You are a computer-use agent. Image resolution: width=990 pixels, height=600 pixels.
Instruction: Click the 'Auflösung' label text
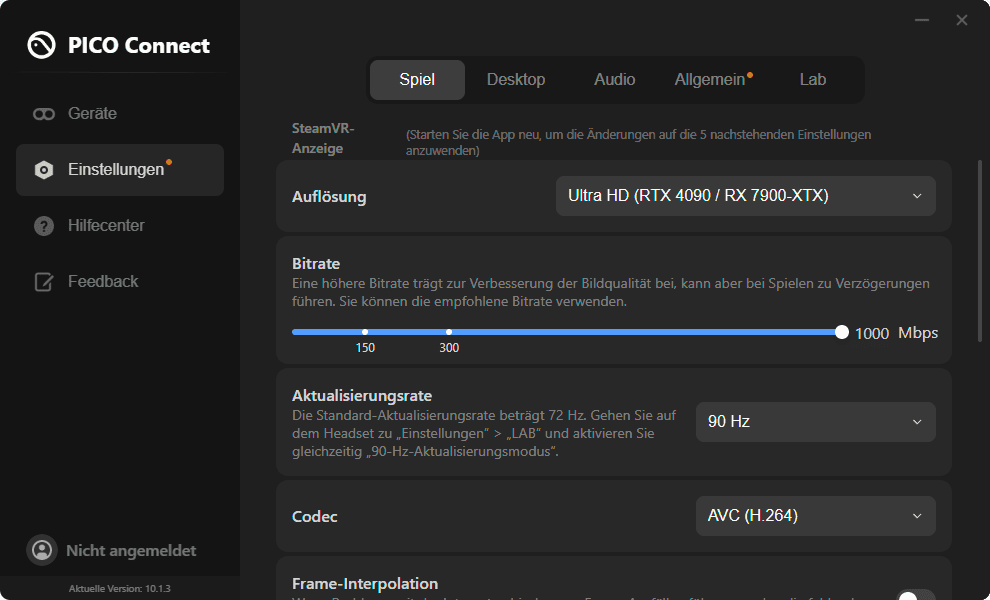click(x=329, y=197)
